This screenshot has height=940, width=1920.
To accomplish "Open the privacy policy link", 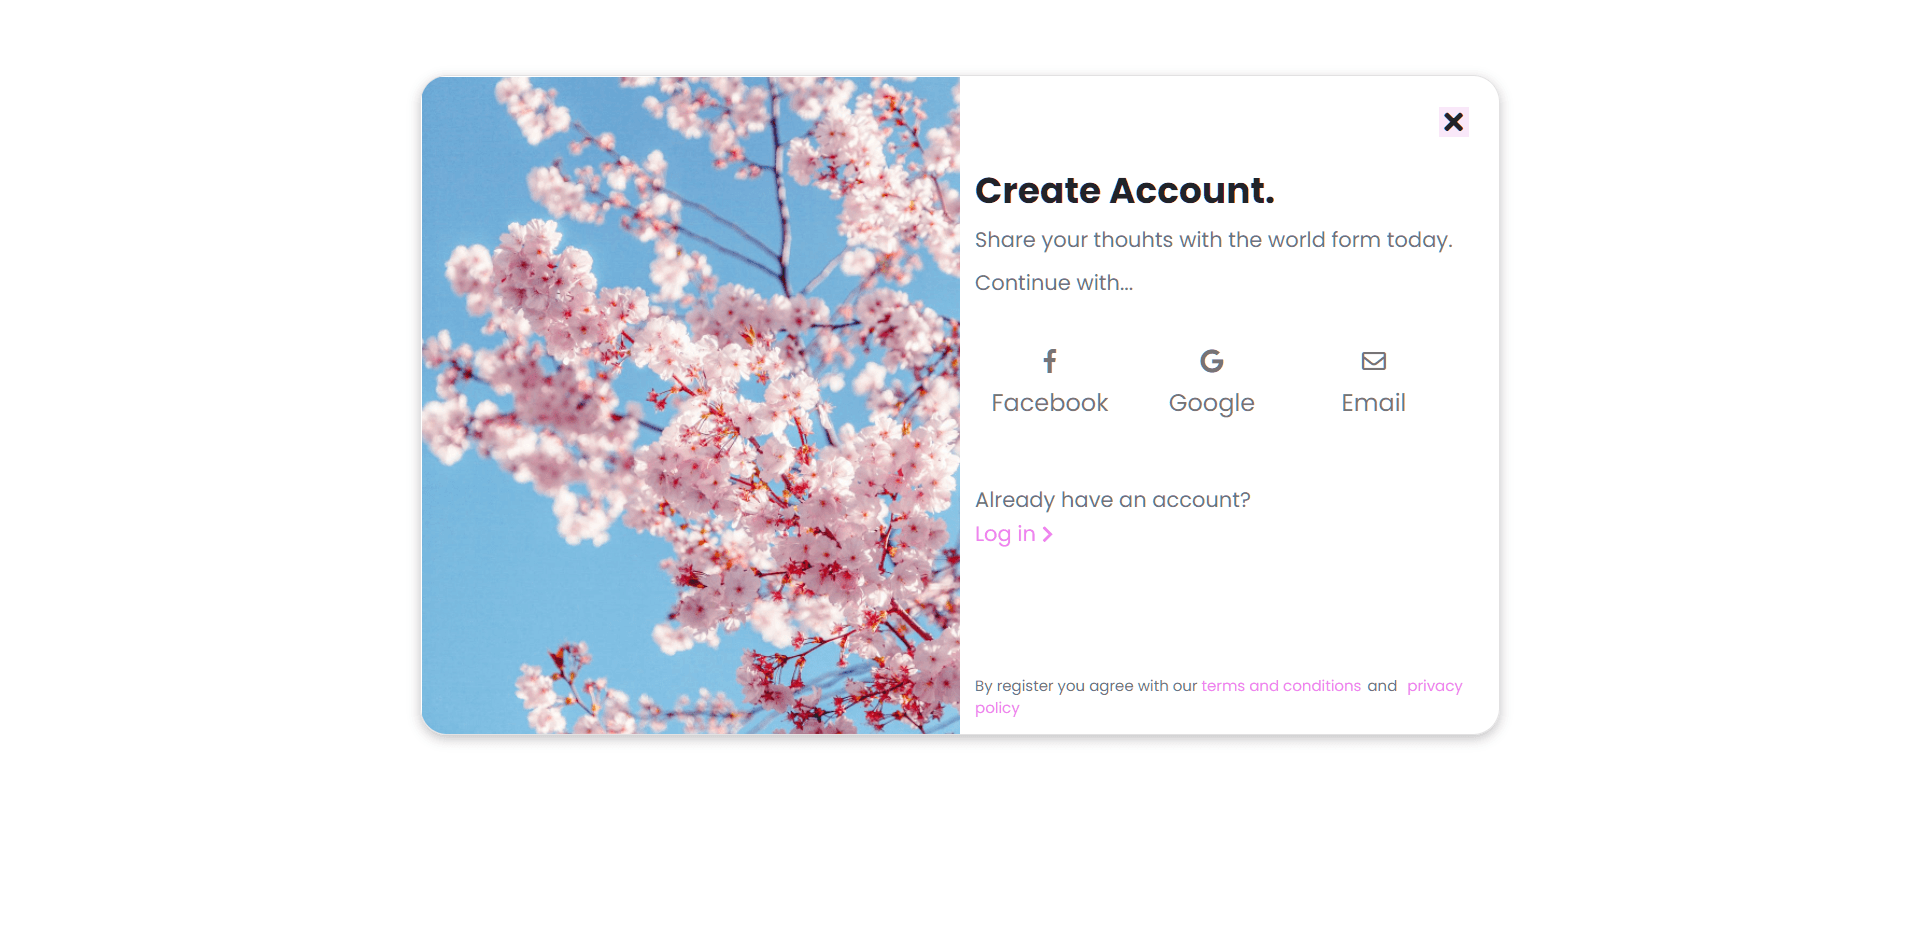I will point(1434,686).
